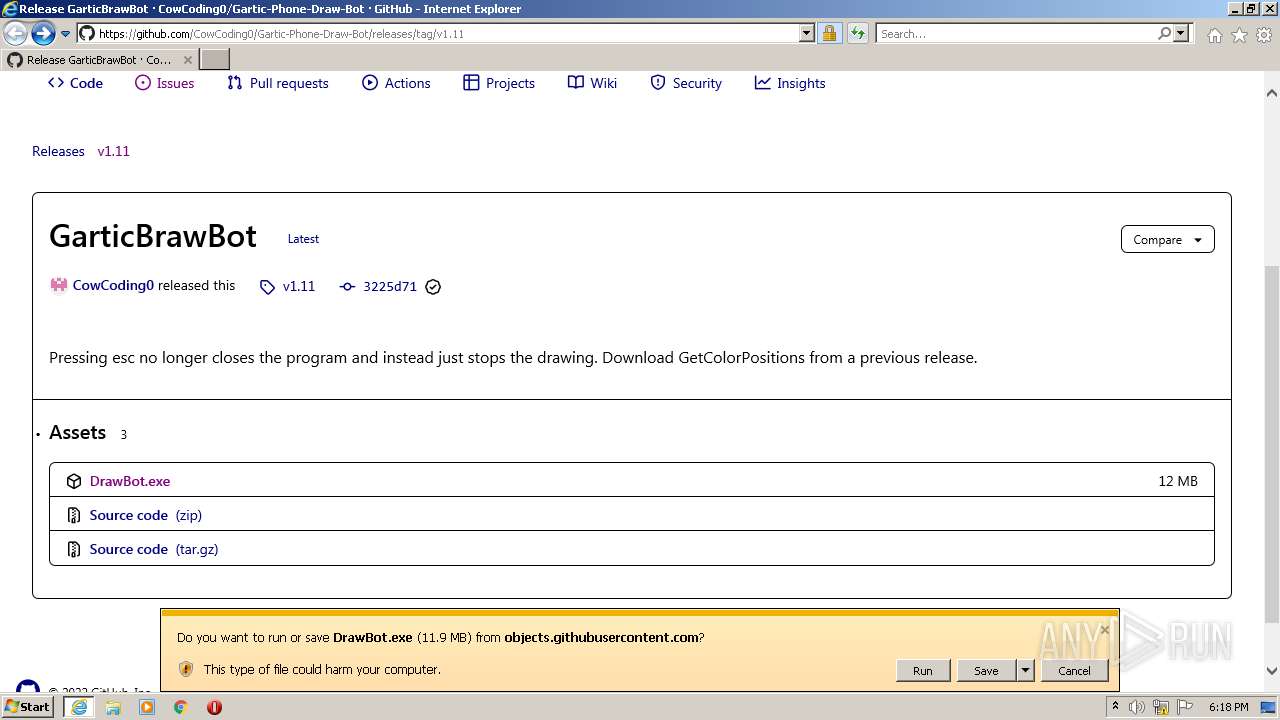Close the download notification bar
Image resolution: width=1280 pixels, height=720 pixels.
pos(1105,630)
